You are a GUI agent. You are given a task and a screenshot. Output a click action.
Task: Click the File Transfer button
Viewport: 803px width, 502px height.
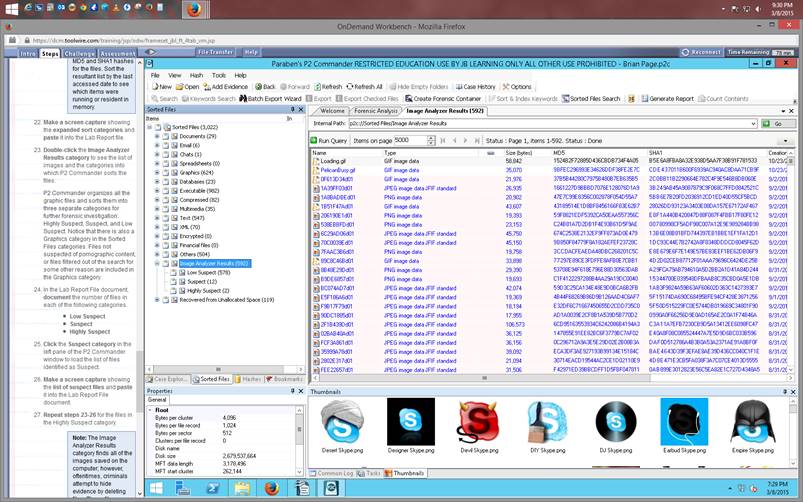point(216,52)
